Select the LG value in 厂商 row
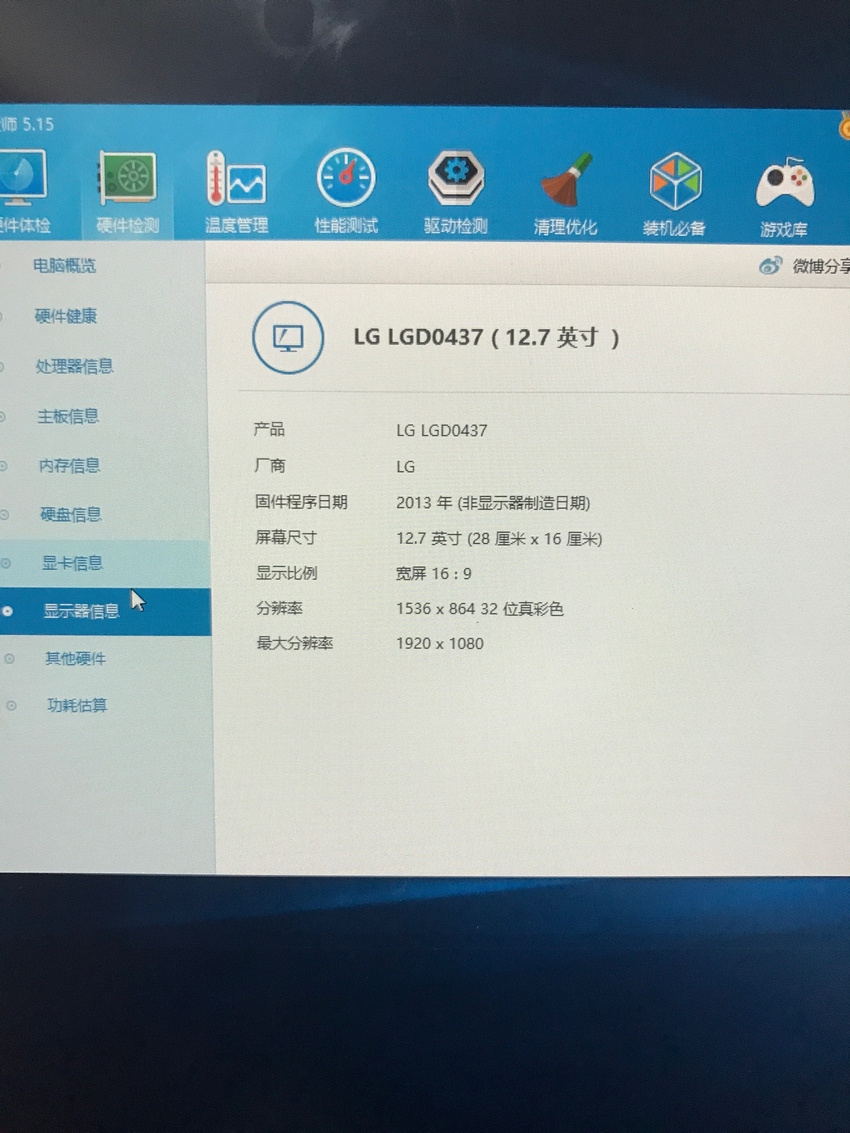 point(405,467)
